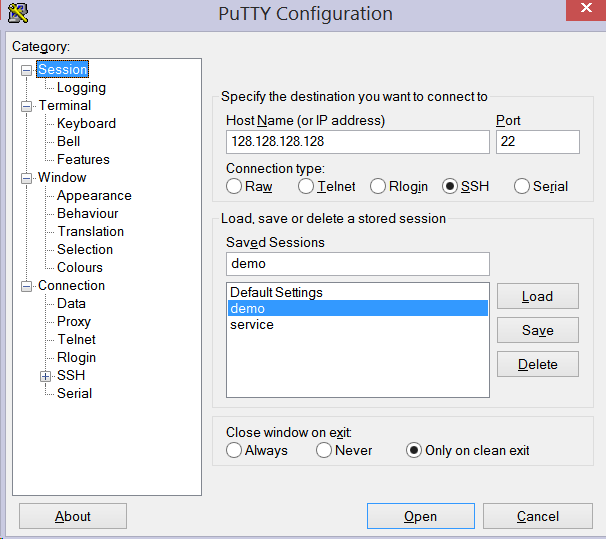Open the Translation category

click(90, 231)
